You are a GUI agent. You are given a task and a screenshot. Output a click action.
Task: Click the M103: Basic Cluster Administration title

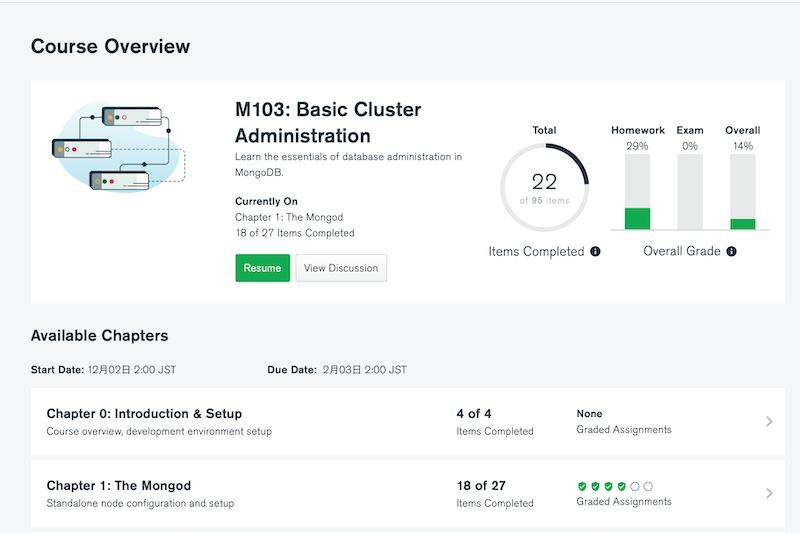(328, 123)
